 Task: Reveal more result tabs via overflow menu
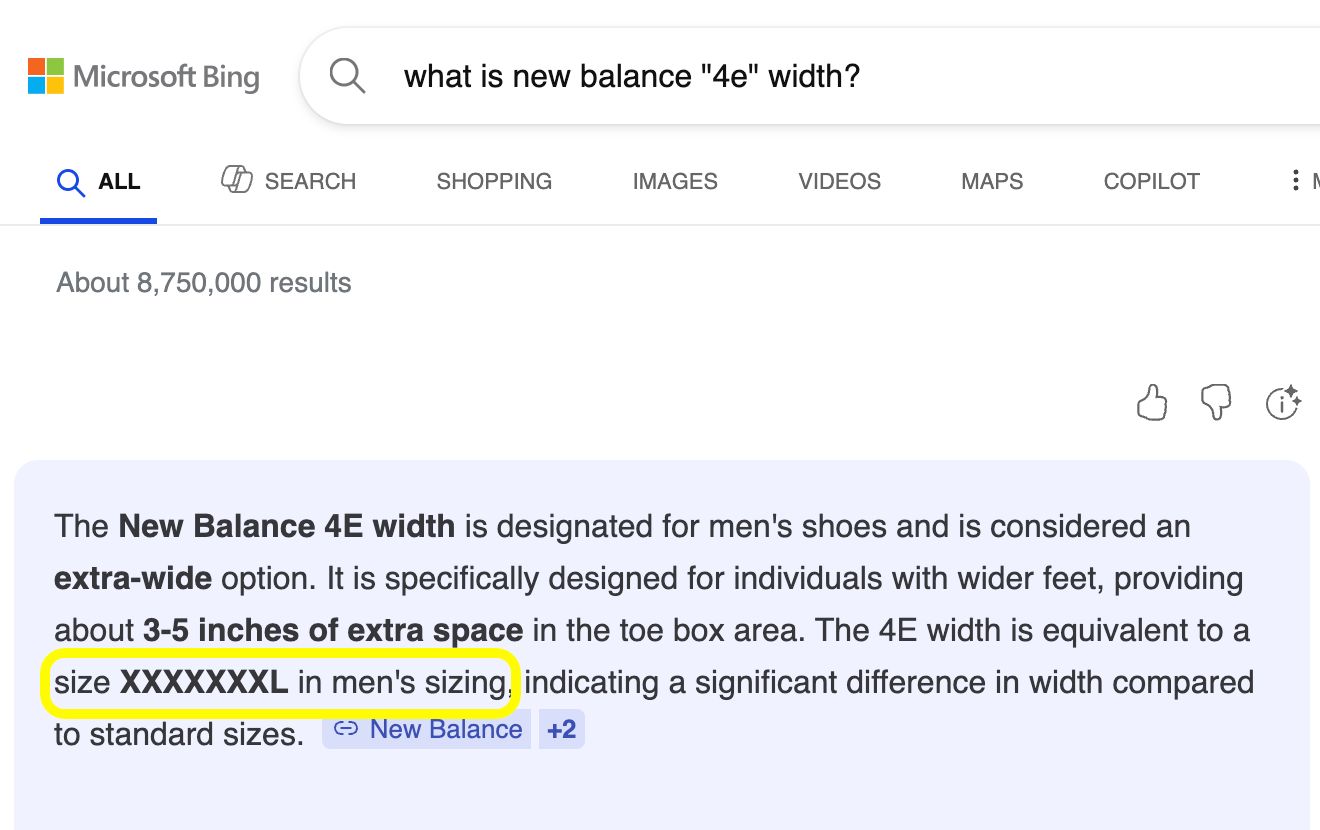pyautogui.click(x=1297, y=180)
